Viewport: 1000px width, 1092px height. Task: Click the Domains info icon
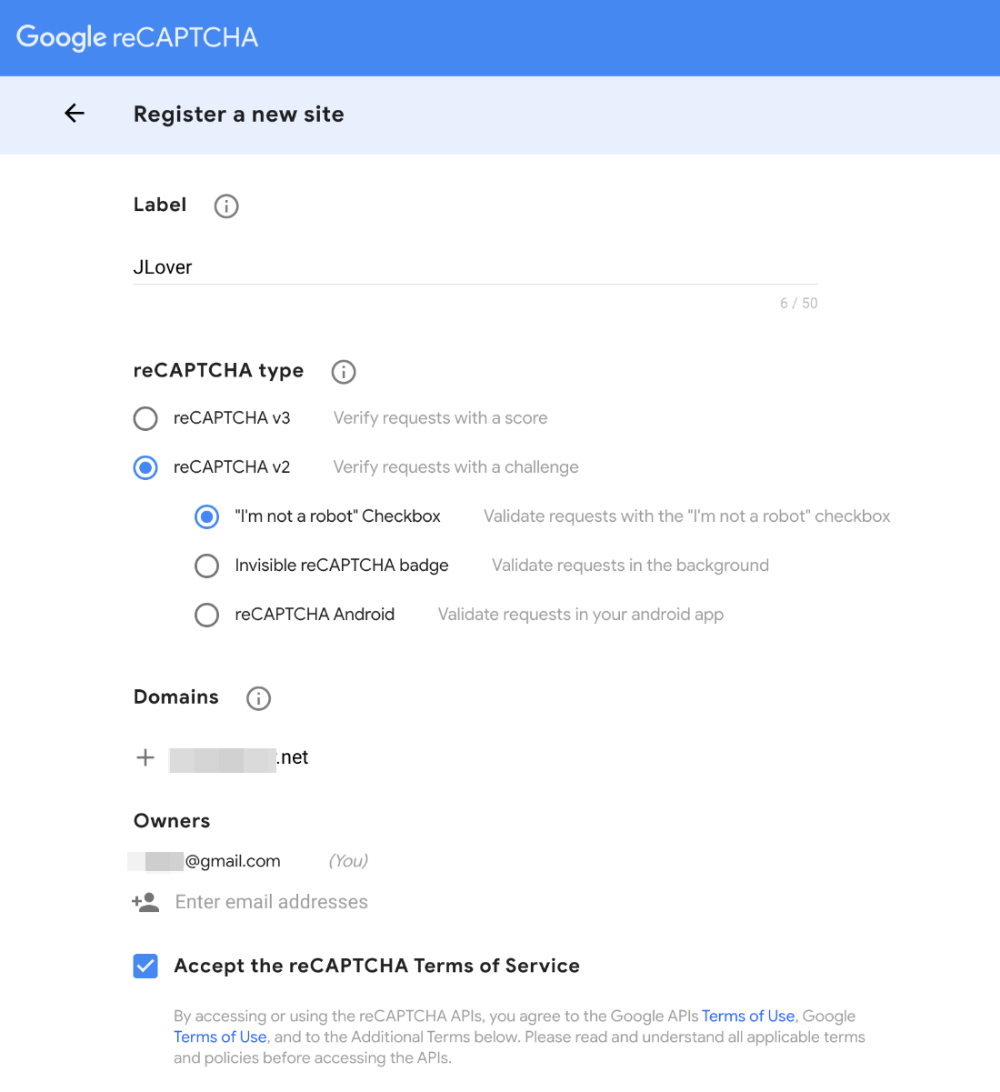[258, 698]
